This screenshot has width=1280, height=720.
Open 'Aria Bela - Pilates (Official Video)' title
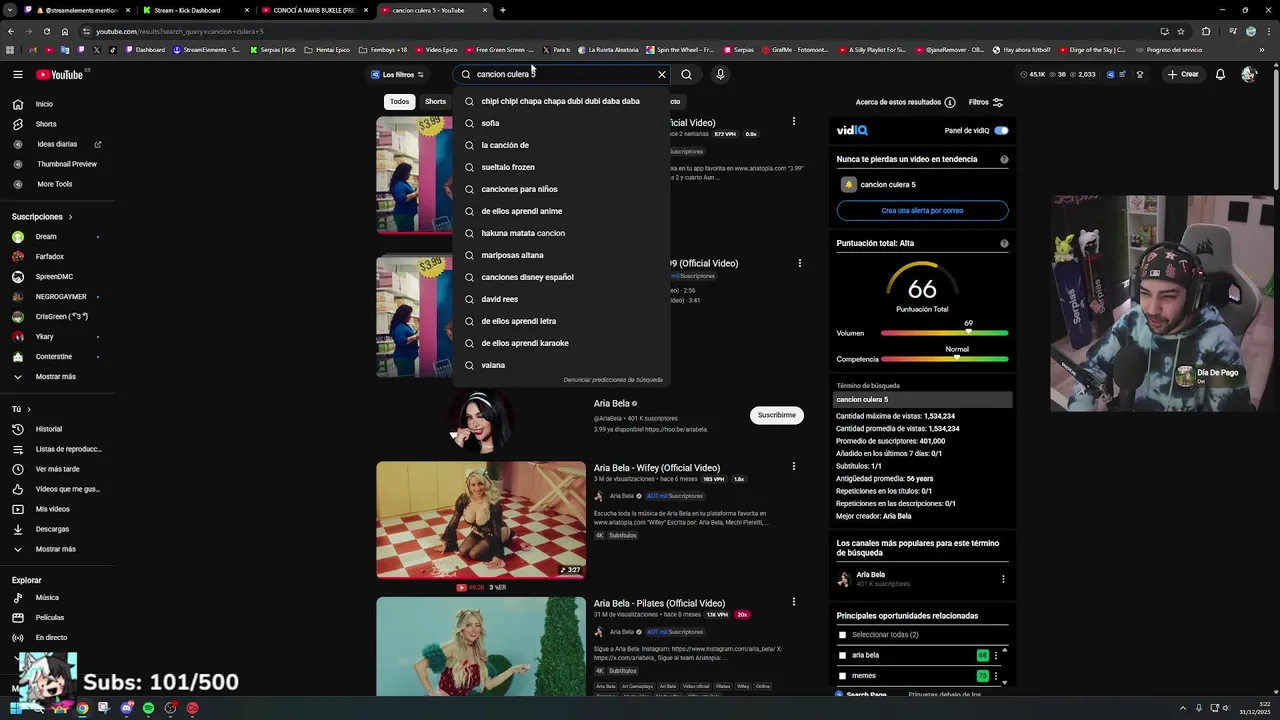(x=659, y=603)
